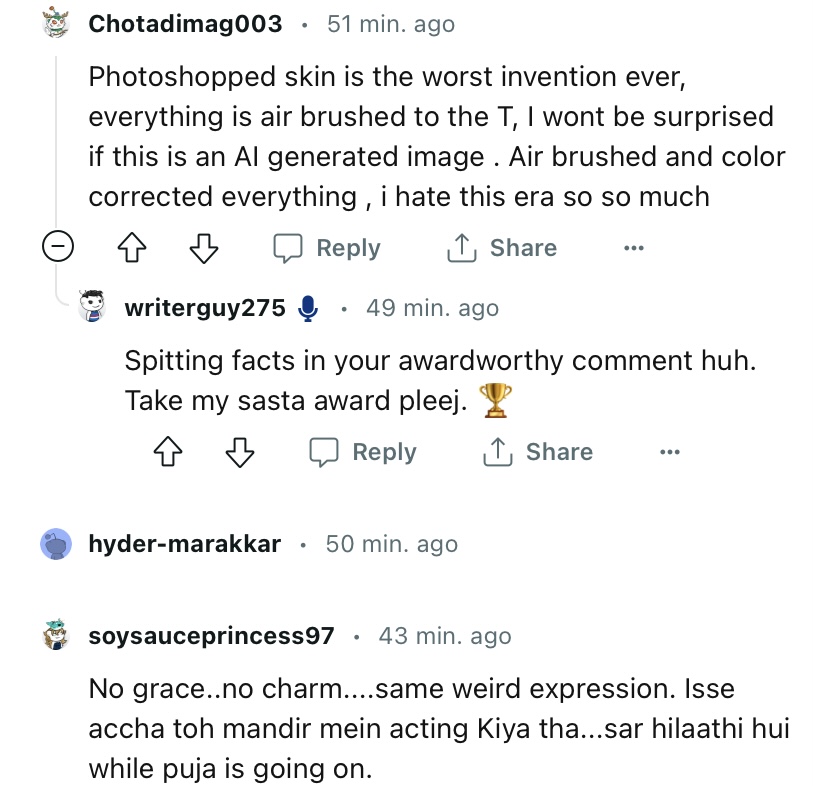
Task: Click soysauceprincess97's avatar icon
Action: (56, 635)
